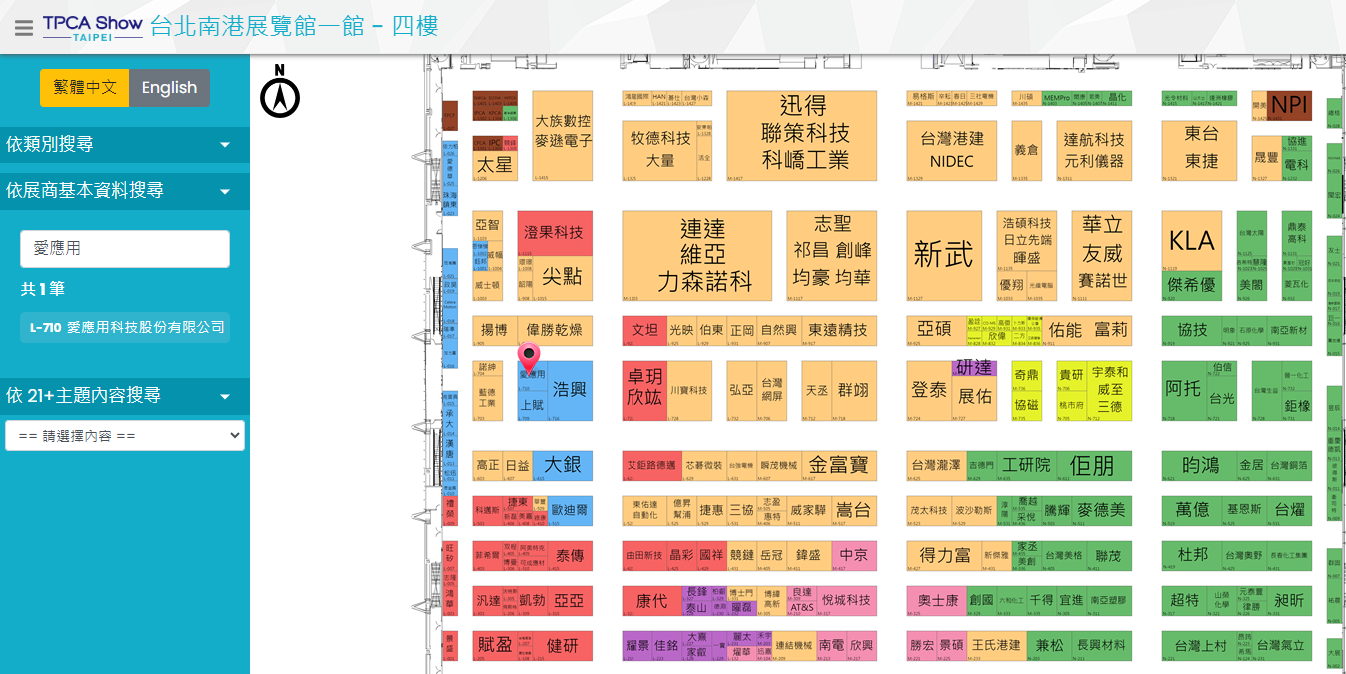Open the hamburger menu icon
This screenshot has height=674, width=1346.
[x=24, y=27]
